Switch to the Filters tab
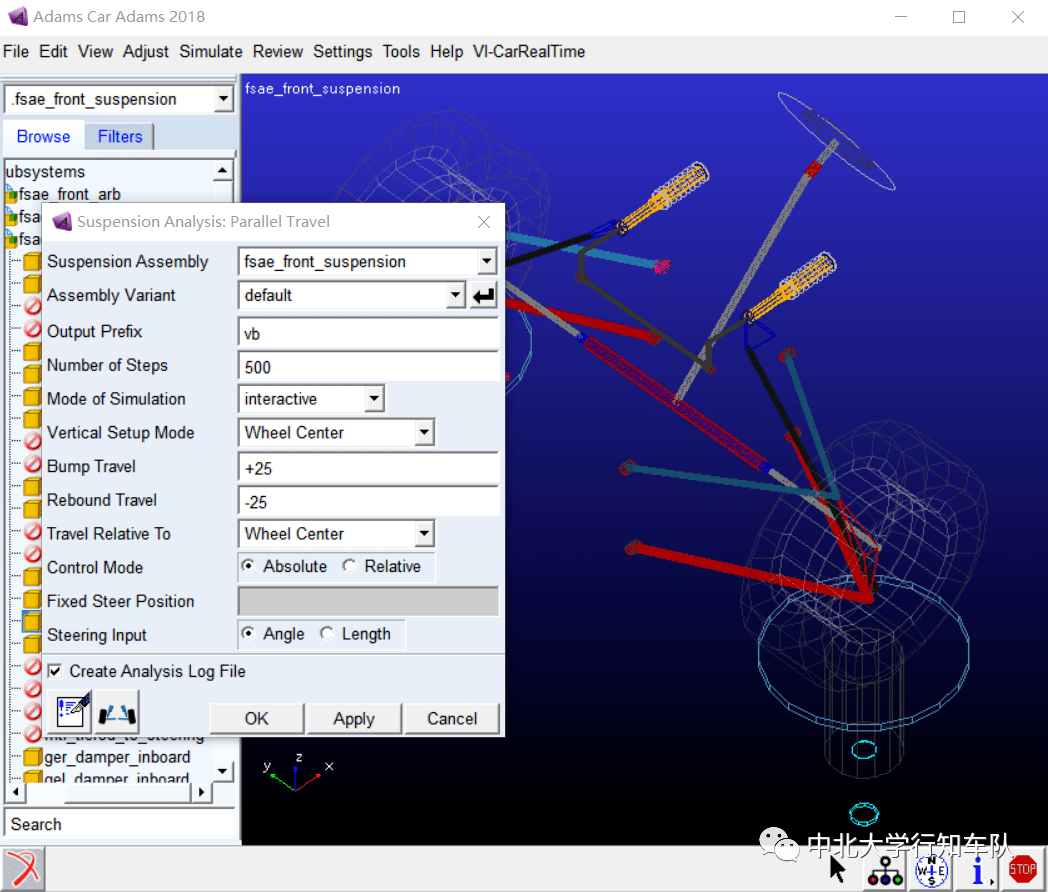The width and height of the screenshot is (1048, 892). point(120,136)
